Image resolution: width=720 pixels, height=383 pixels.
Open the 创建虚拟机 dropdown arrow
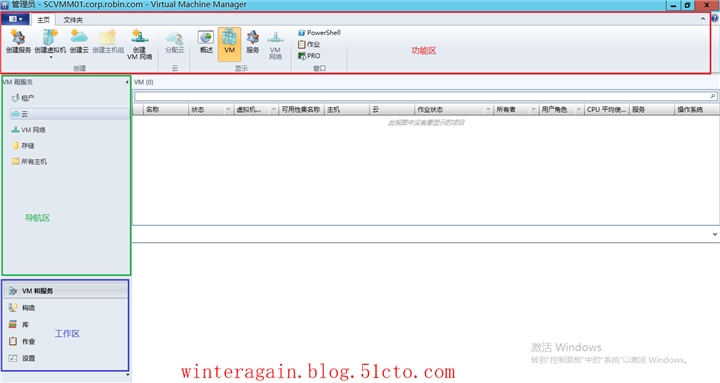click(51, 58)
